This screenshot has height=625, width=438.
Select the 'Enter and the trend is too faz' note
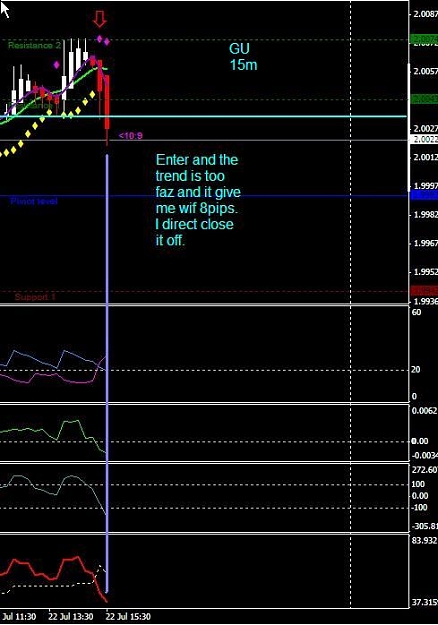(198, 200)
